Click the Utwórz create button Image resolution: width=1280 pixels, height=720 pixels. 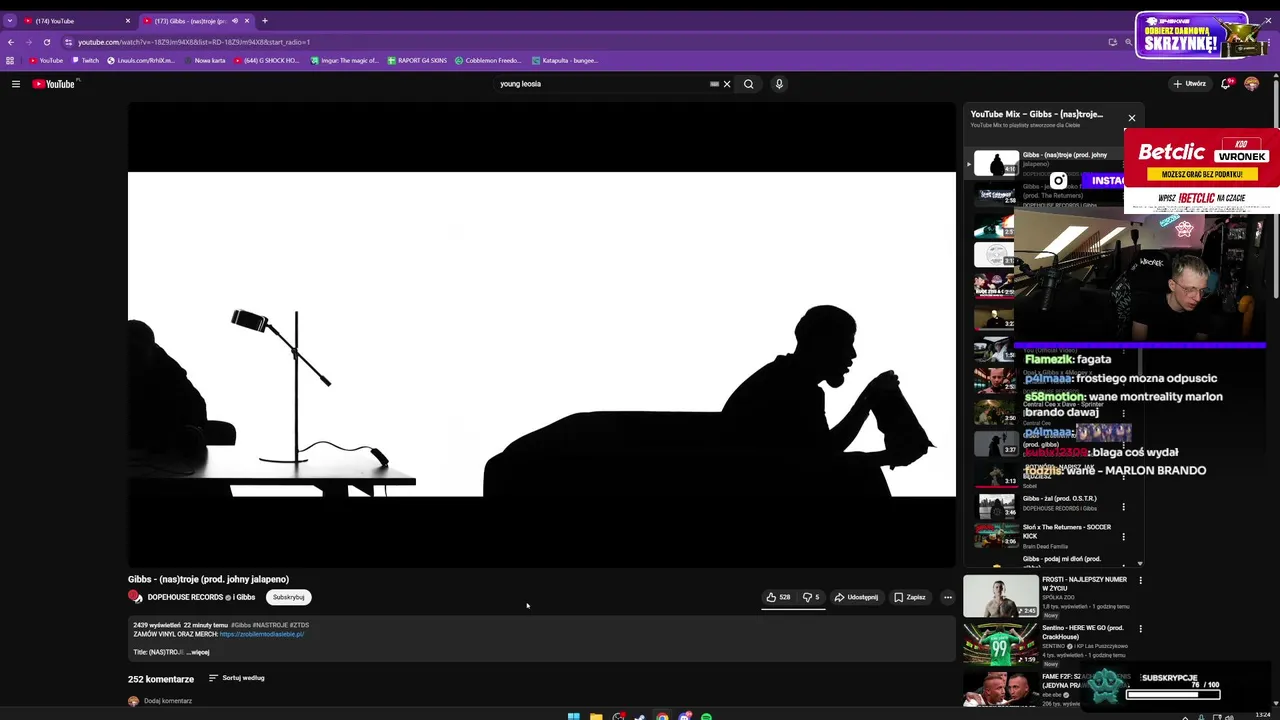click(x=1190, y=84)
